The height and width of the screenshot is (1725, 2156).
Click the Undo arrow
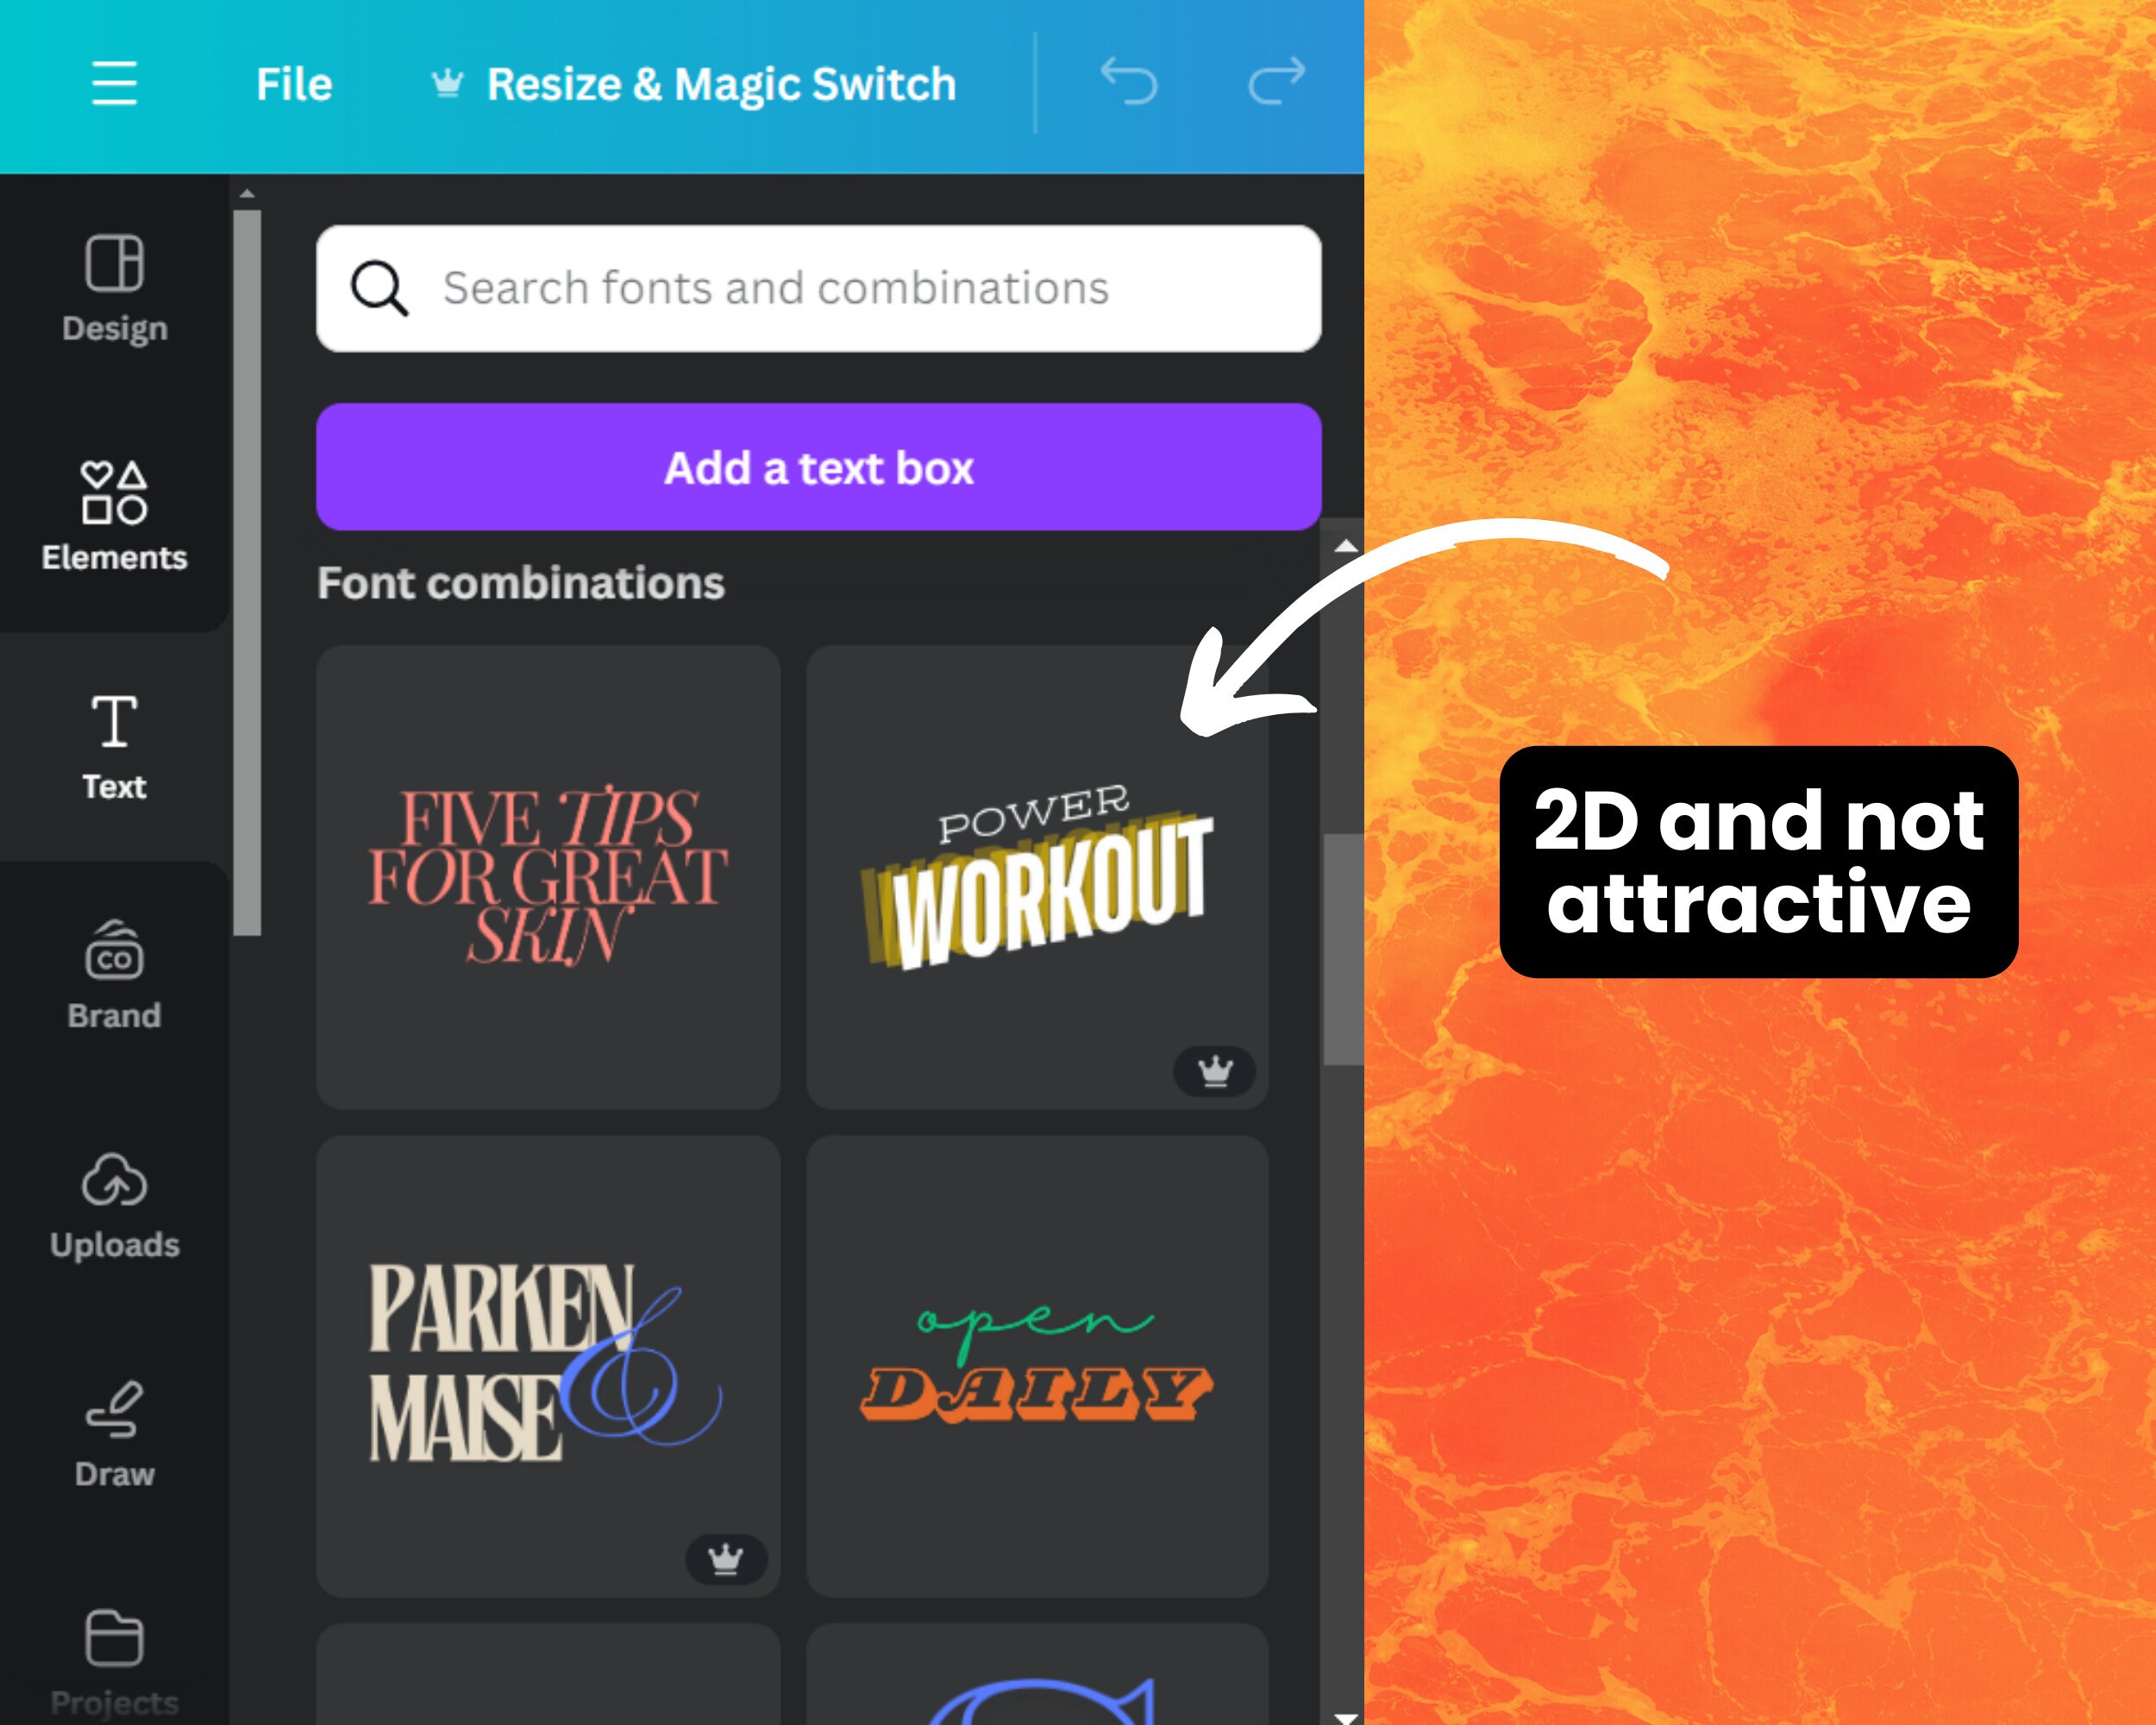(1129, 81)
